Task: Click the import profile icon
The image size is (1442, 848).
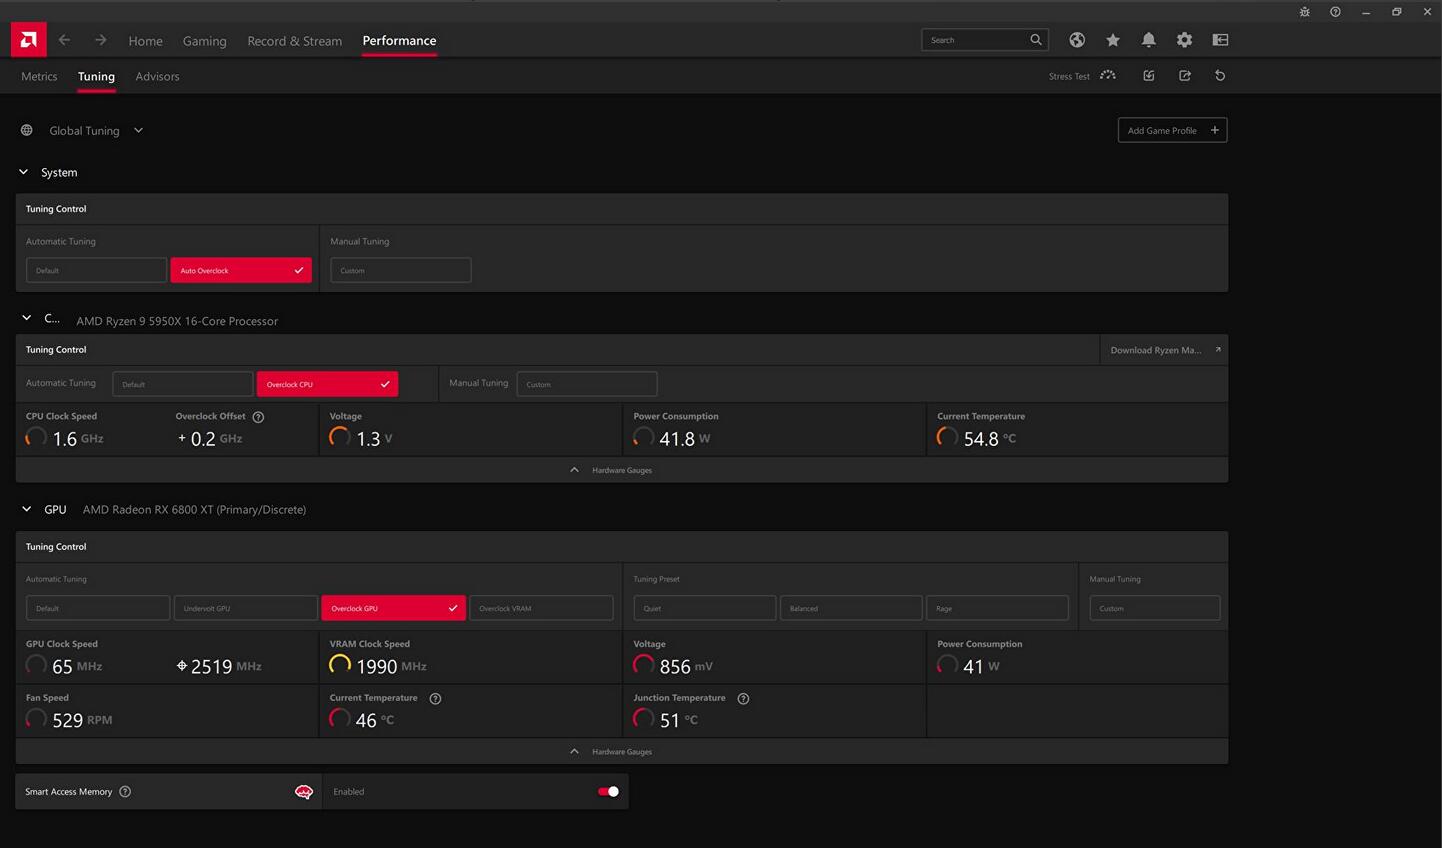Action: click(1149, 76)
